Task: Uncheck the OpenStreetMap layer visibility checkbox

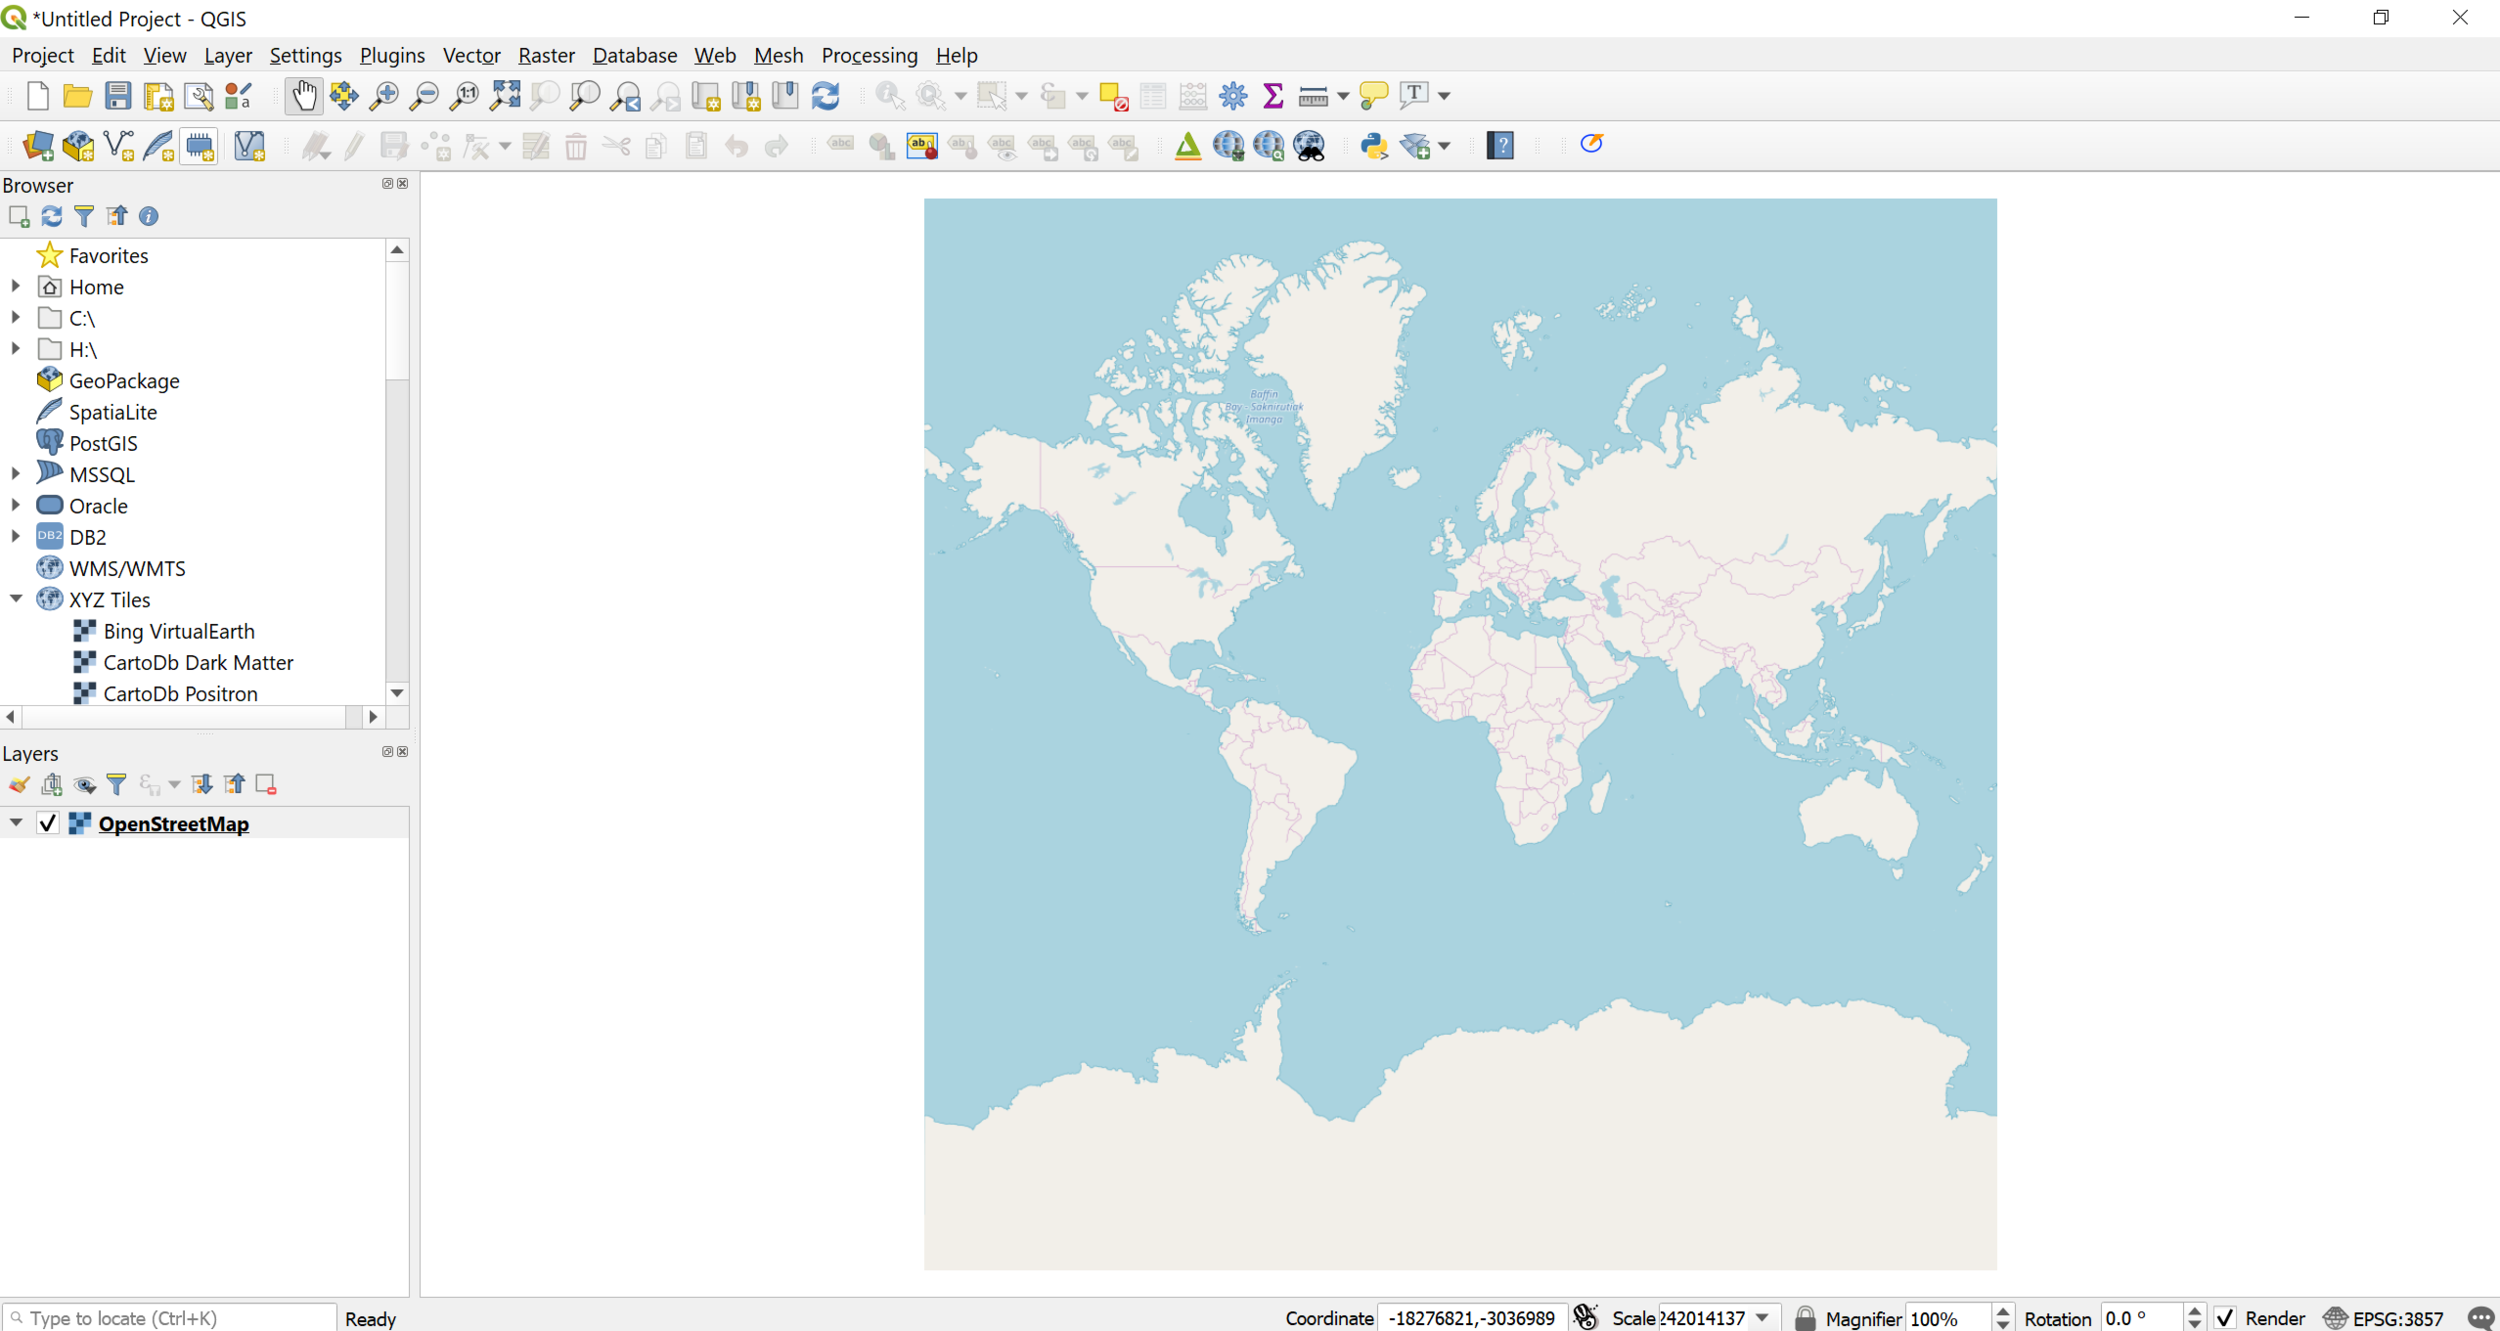Action: (x=47, y=823)
